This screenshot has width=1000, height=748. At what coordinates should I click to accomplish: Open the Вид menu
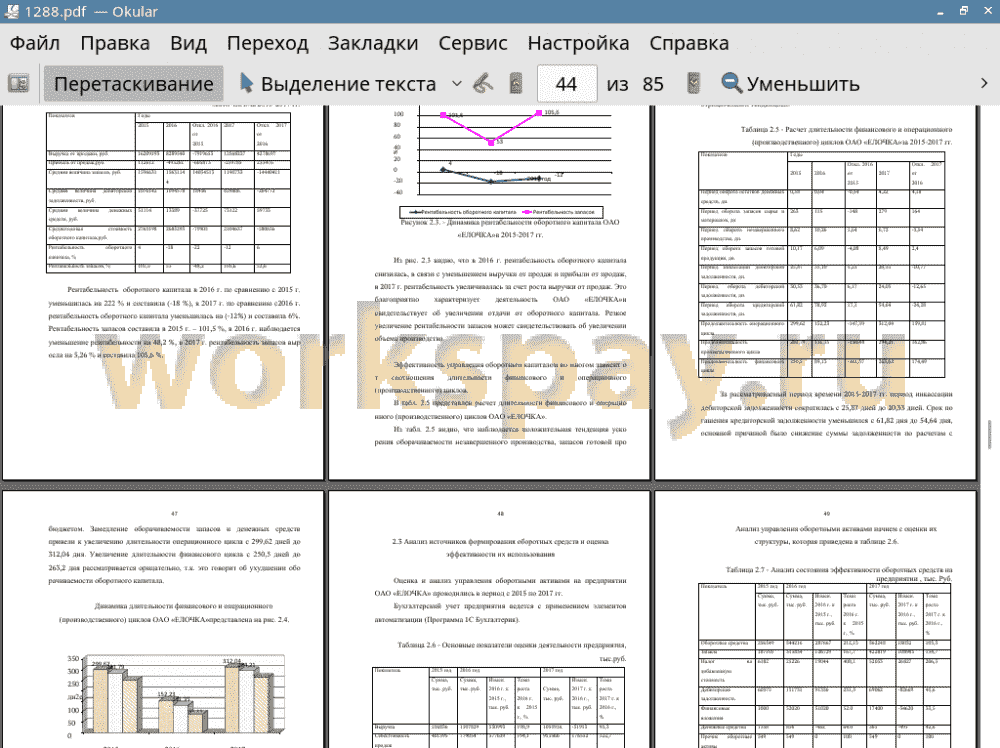pyautogui.click(x=188, y=43)
